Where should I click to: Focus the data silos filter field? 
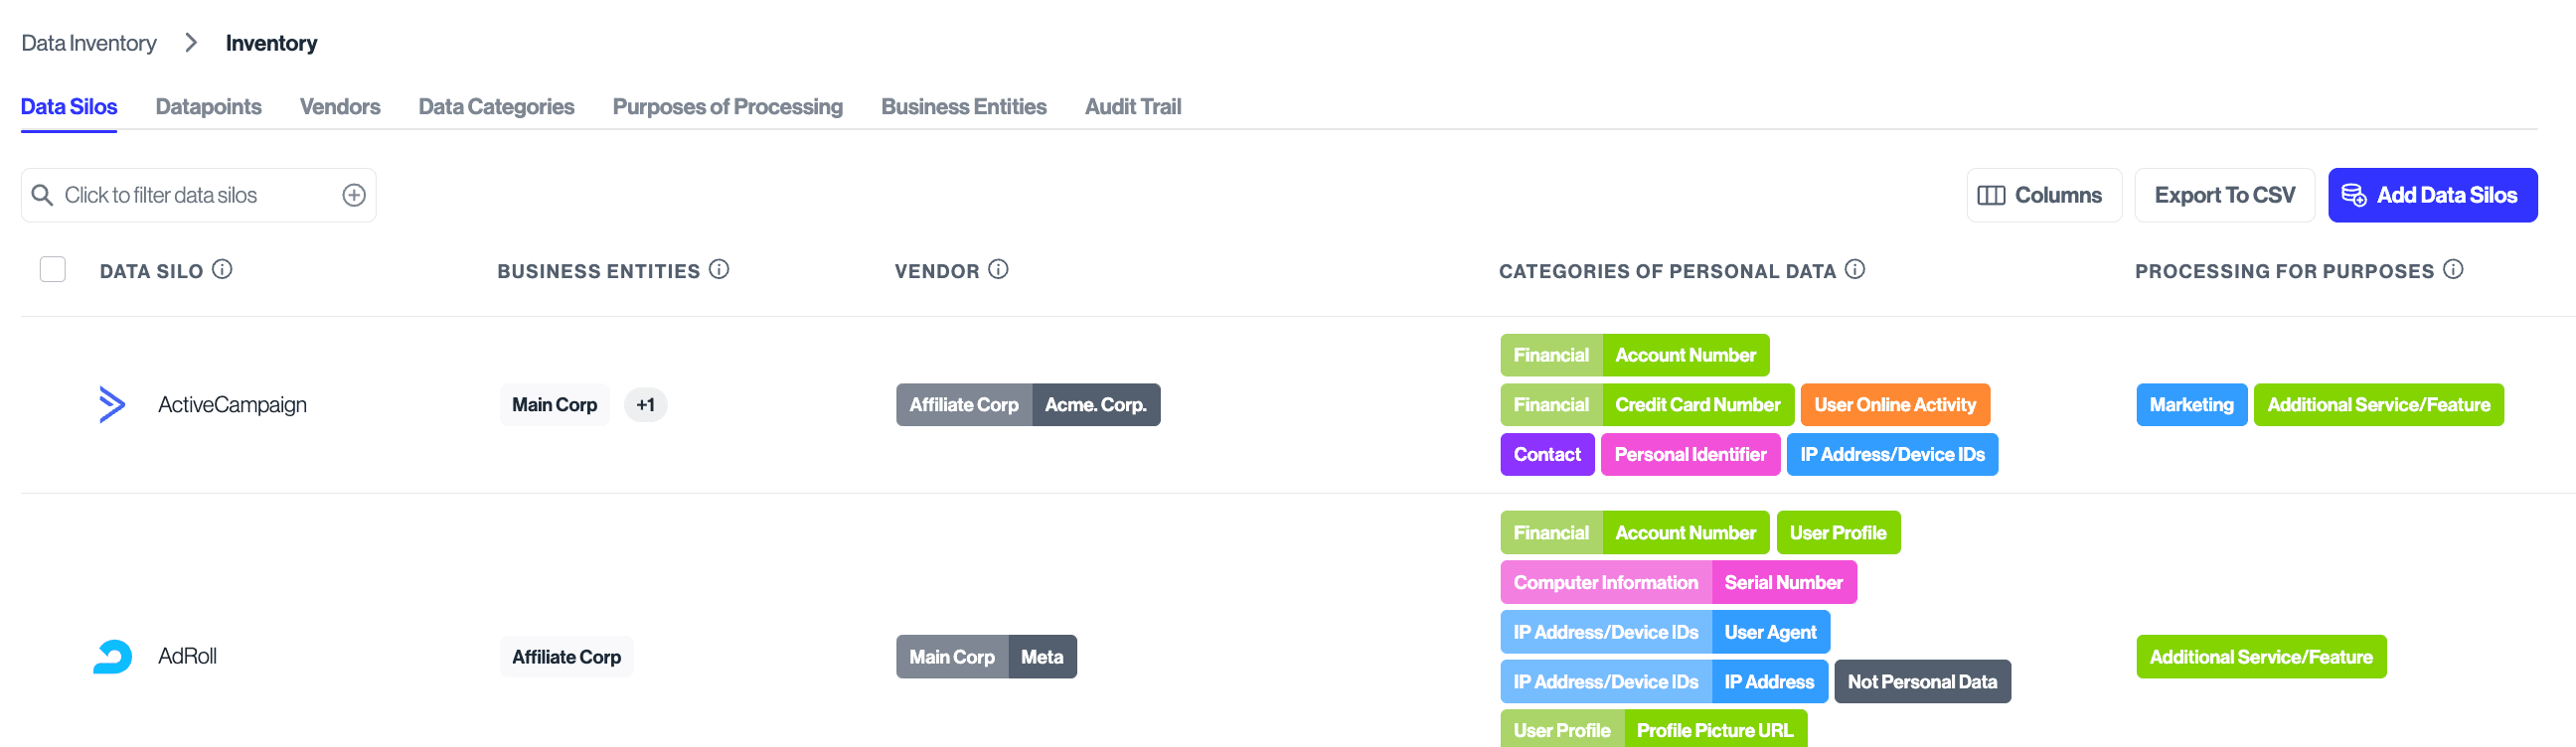tap(190, 195)
